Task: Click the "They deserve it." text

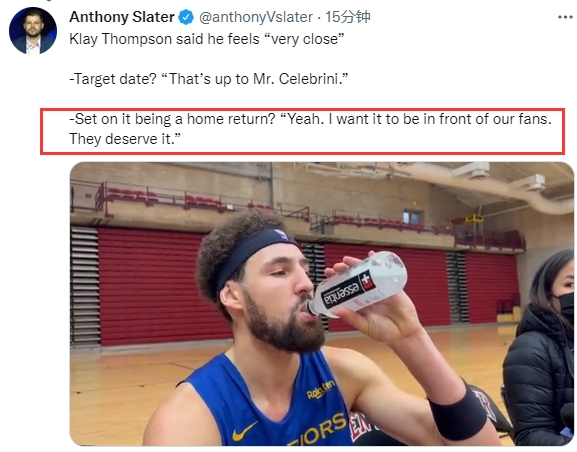Action: point(125,139)
